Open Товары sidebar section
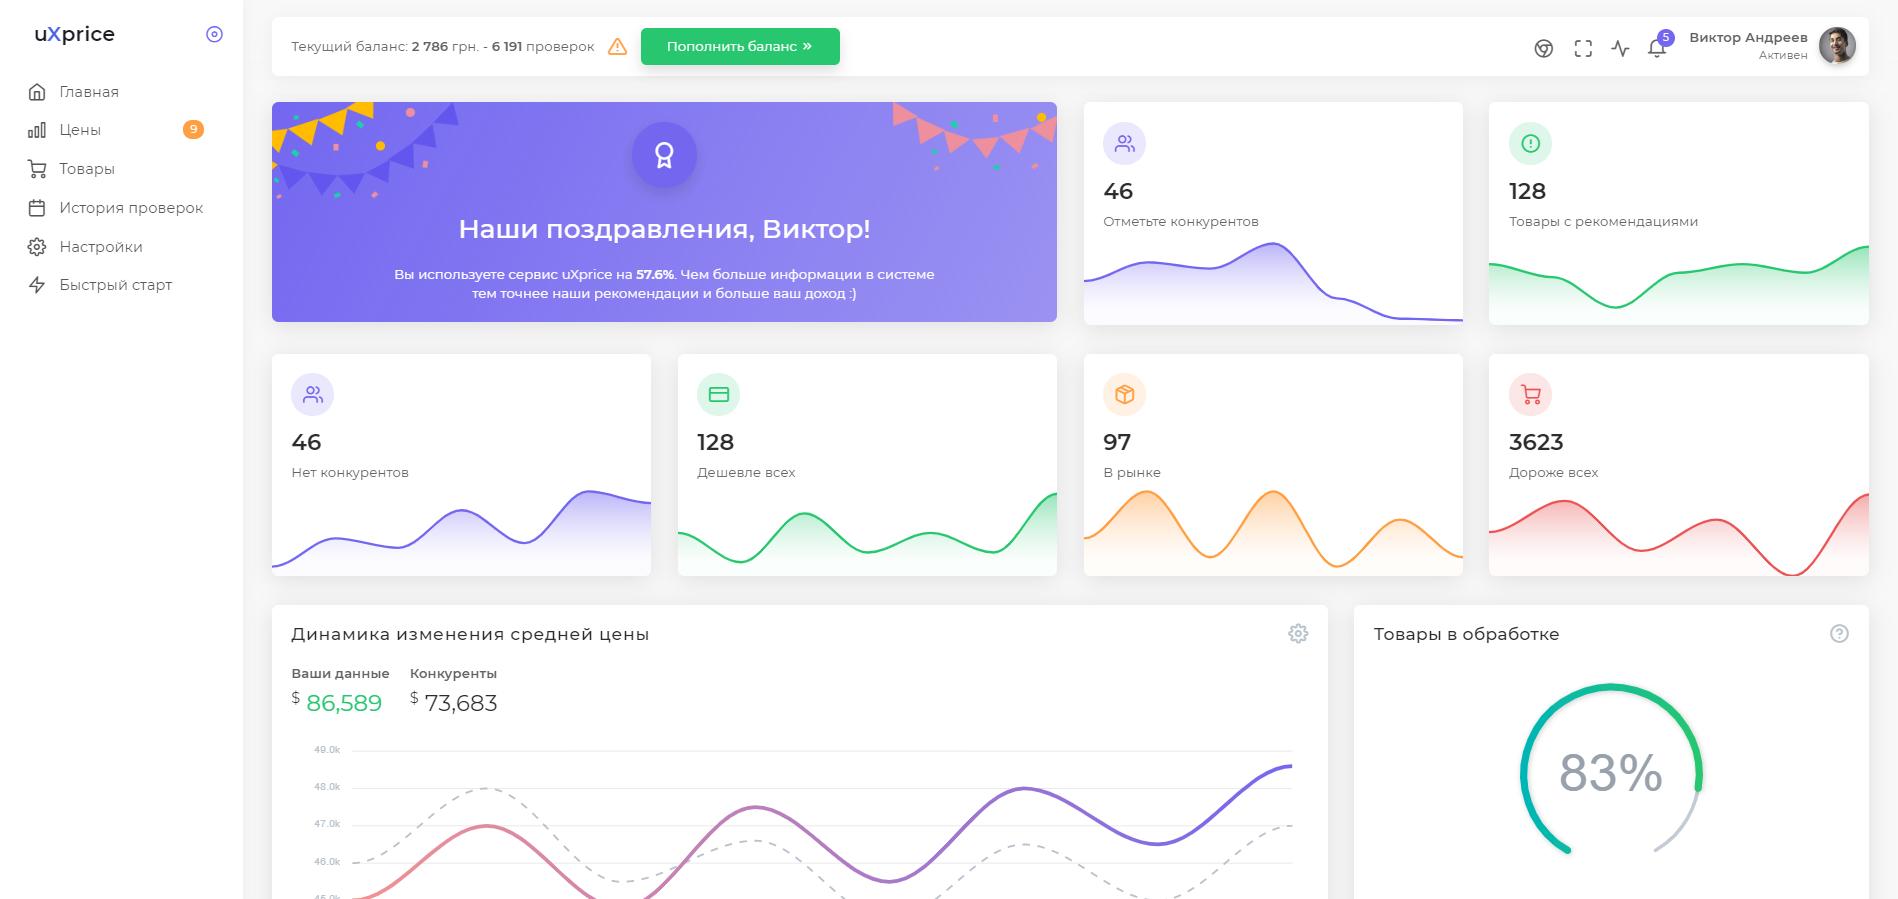The width and height of the screenshot is (1898, 899). point(87,169)
